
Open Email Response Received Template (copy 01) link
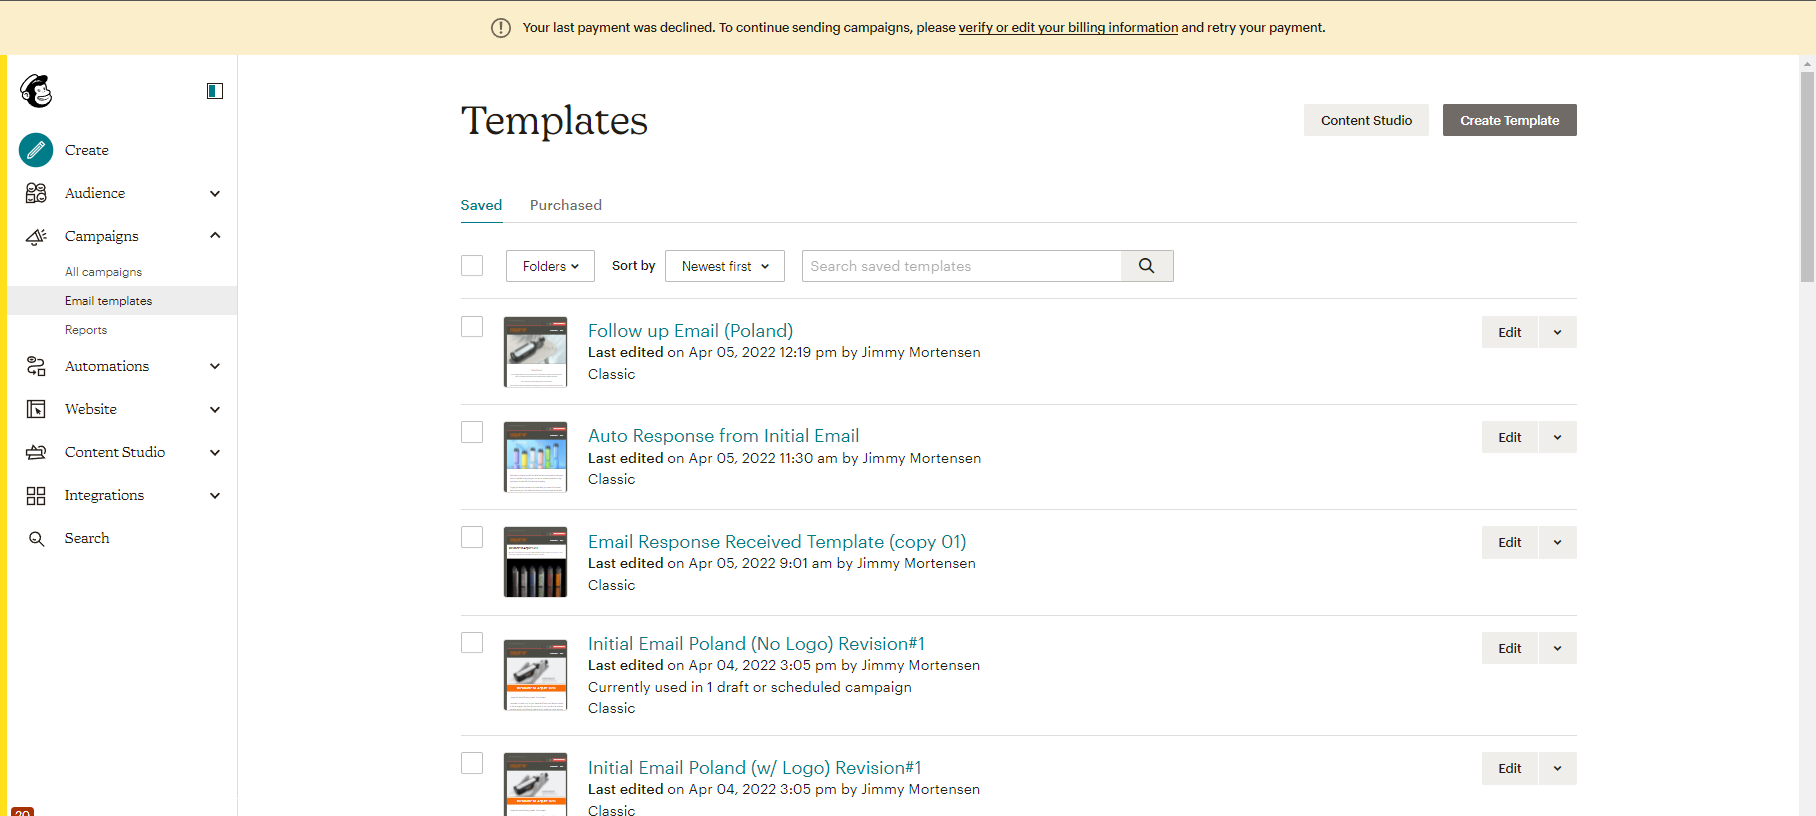click(x=777, y=542)
